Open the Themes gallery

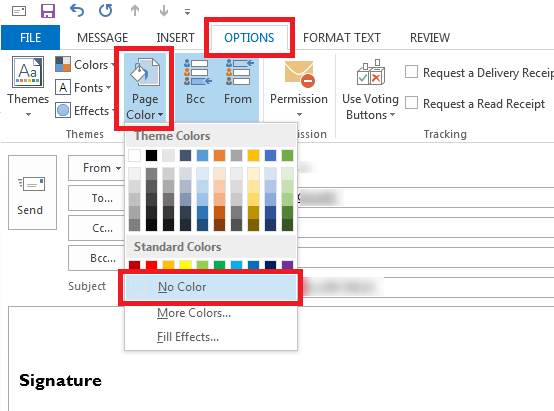28,87
